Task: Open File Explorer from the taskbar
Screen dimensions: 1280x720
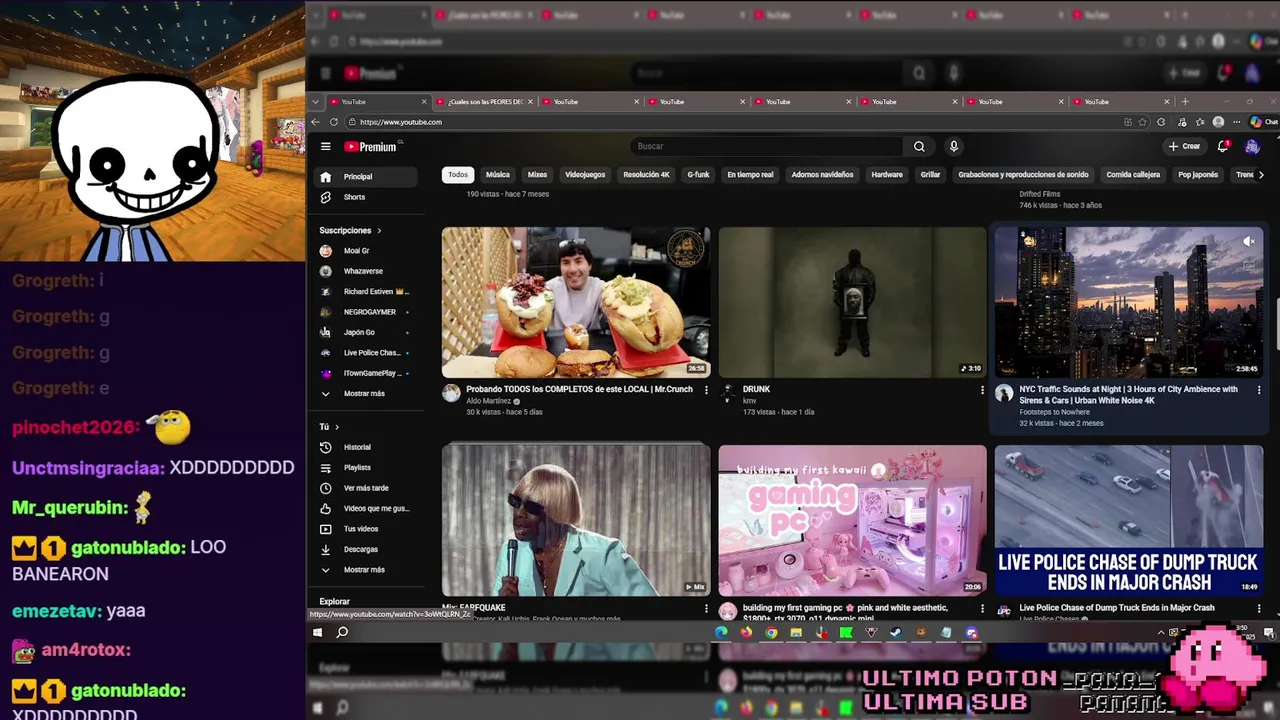Action: click(x=796, y=632)
